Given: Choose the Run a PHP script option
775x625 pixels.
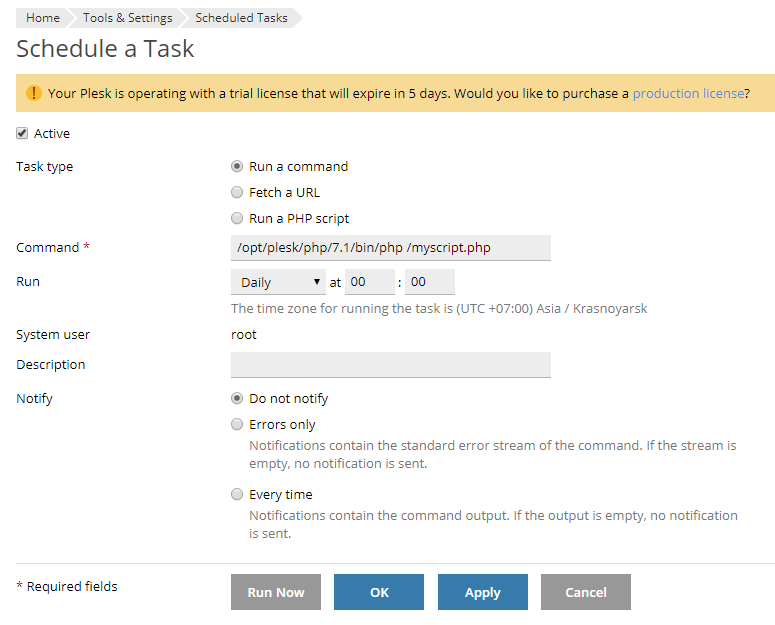Looking at the screenshot, I should coord(237,218).
